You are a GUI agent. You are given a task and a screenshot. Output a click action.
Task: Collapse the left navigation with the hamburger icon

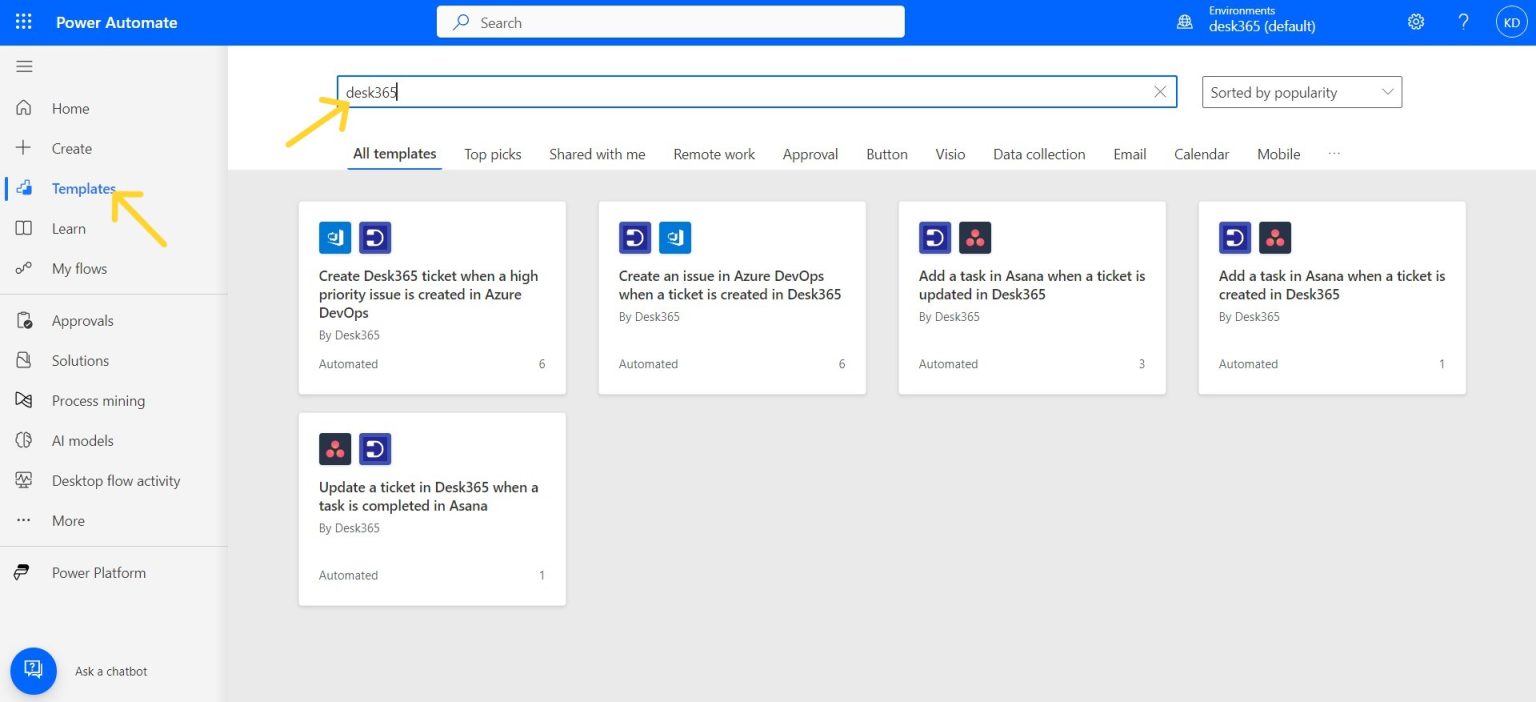point(24,65)
